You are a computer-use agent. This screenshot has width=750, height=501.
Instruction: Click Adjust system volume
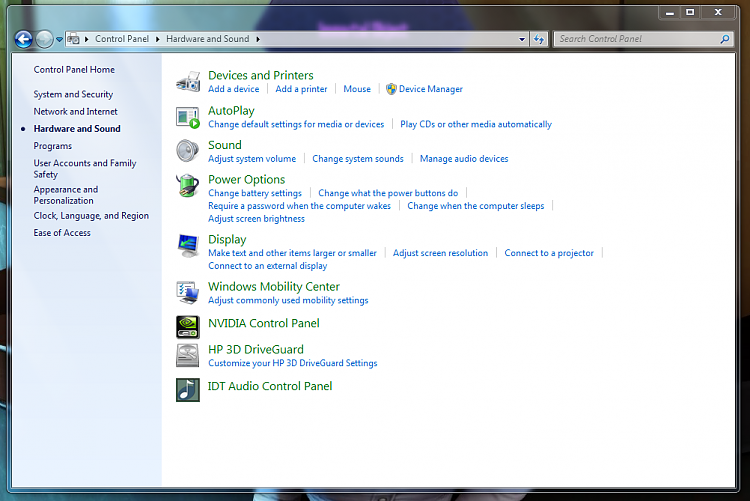click(252, 159)
